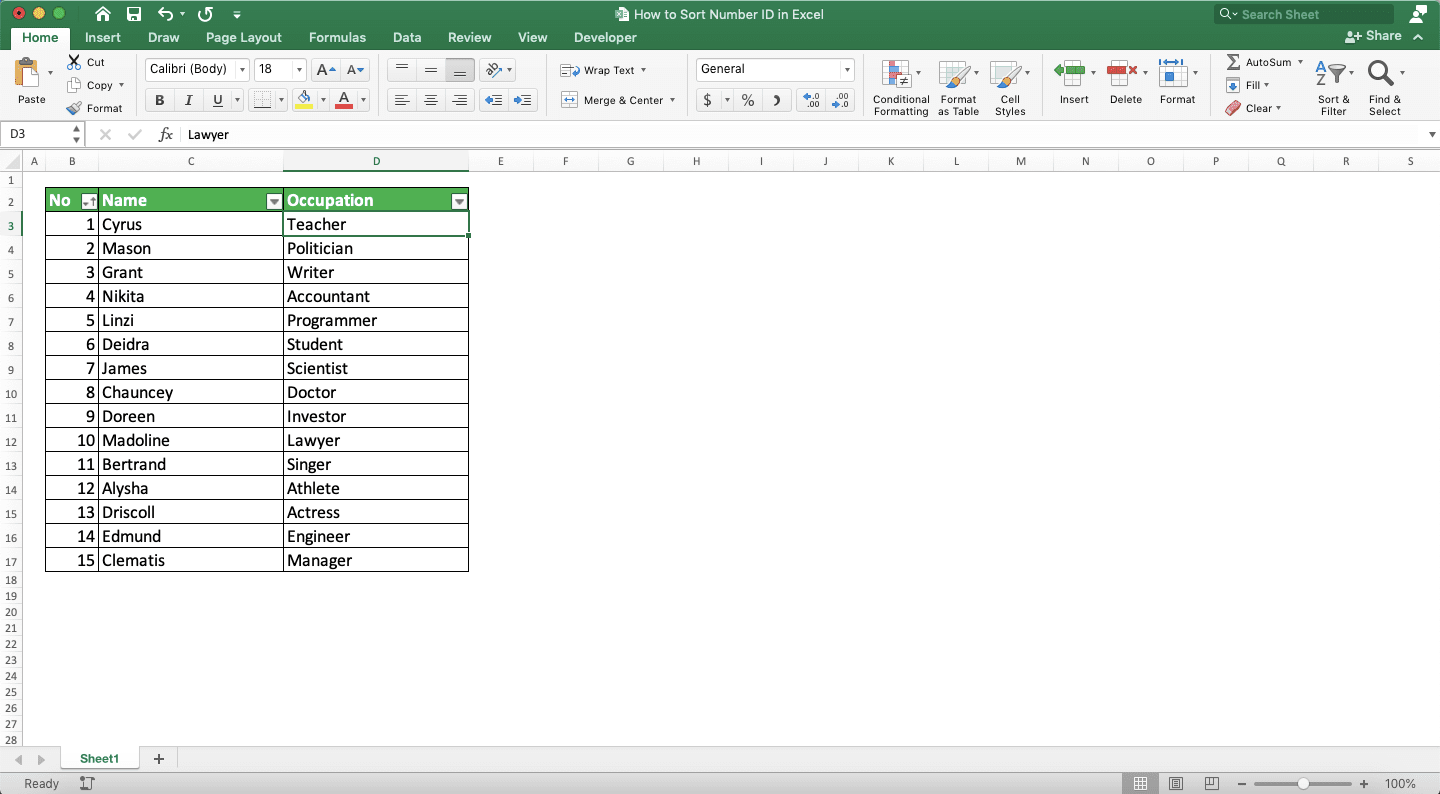This screenshot has height=794, width=1440.
Task: Open the font name dropdown
Action: tap(242, 70)
